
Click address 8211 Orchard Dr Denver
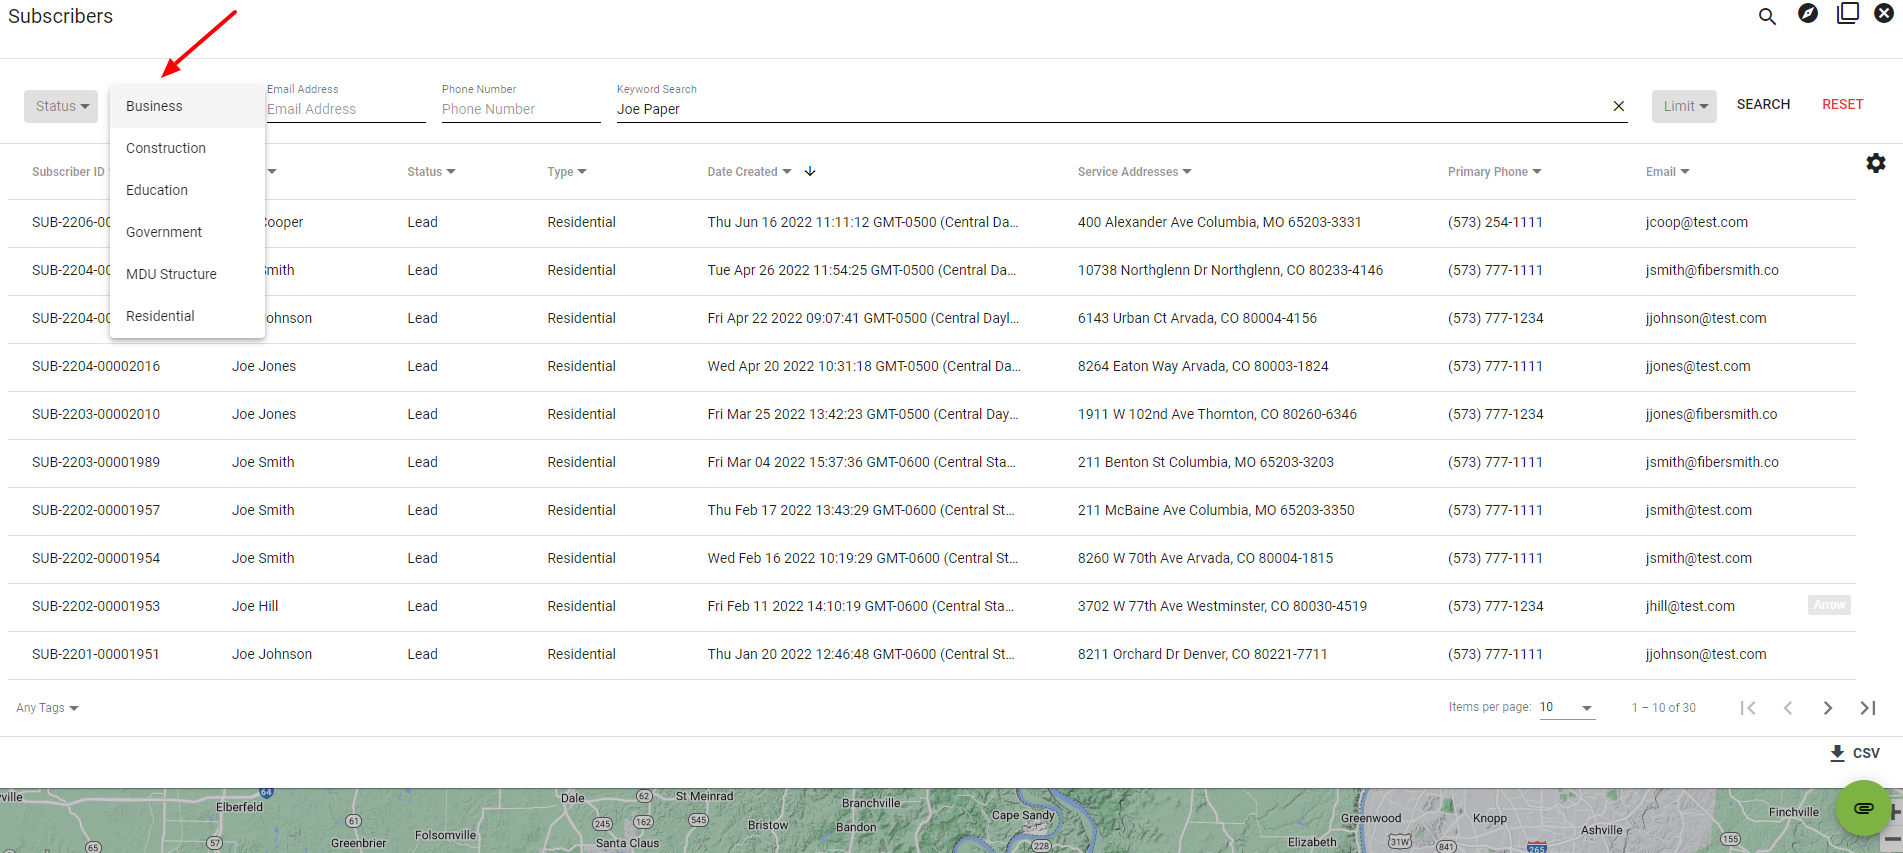coord(1202,654)
